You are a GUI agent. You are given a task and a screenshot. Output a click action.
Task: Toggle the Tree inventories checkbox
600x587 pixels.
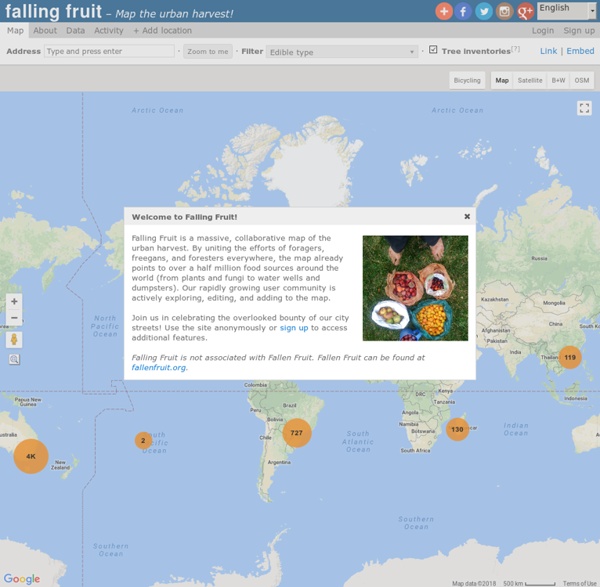(x=433, y=49)
